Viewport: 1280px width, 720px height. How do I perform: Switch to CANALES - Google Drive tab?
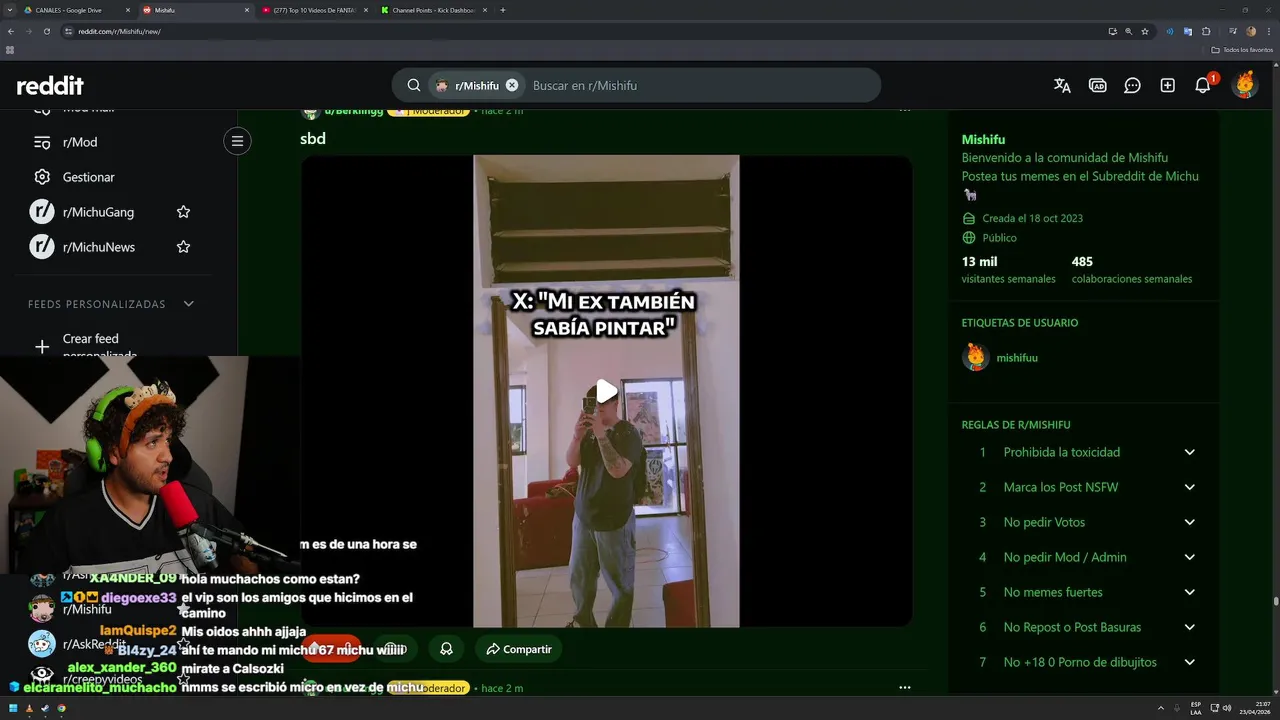click(x=76, y=10)
